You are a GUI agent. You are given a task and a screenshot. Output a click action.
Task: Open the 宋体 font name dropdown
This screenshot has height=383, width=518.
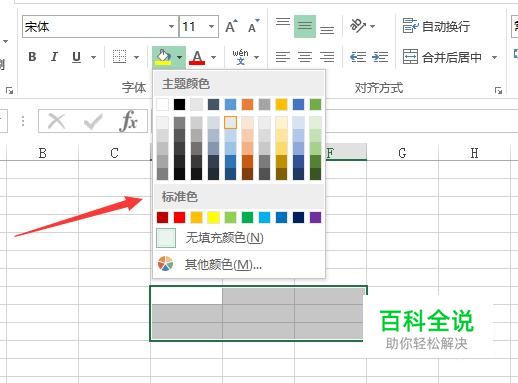(171, 26)
